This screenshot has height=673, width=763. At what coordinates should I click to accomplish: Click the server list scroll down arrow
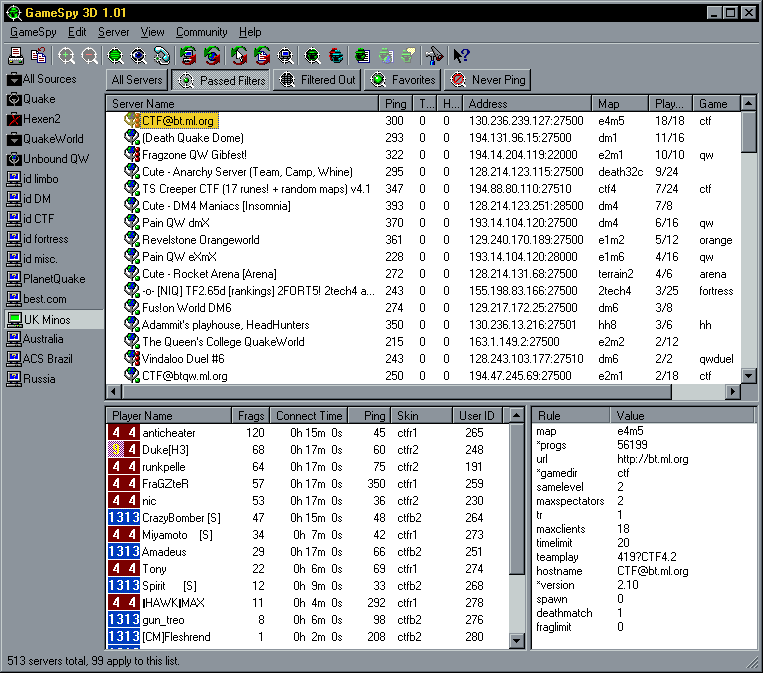(748, 376)
